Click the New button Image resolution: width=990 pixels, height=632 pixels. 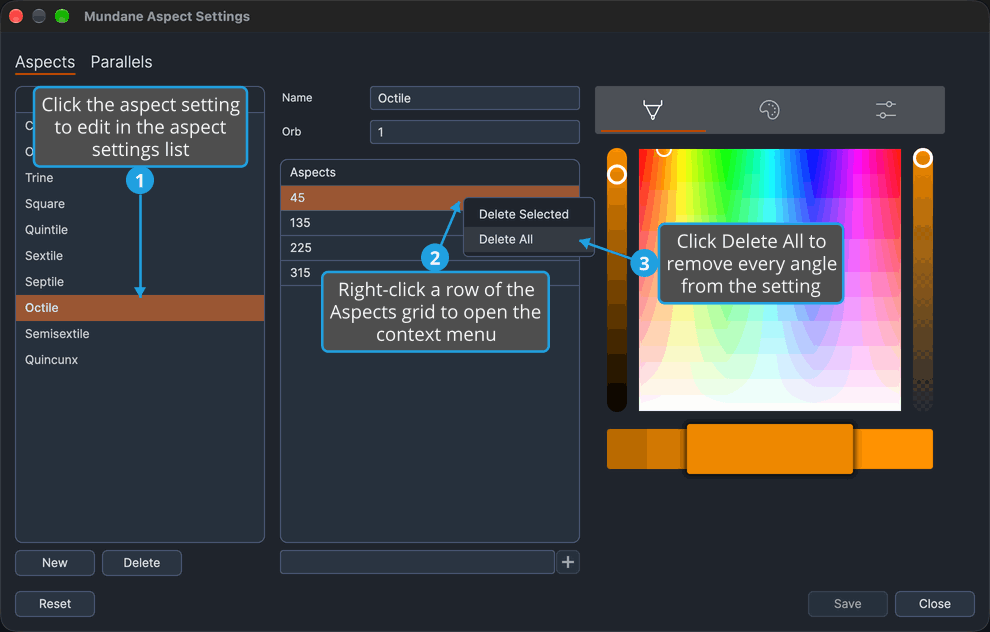click(55, 563)
